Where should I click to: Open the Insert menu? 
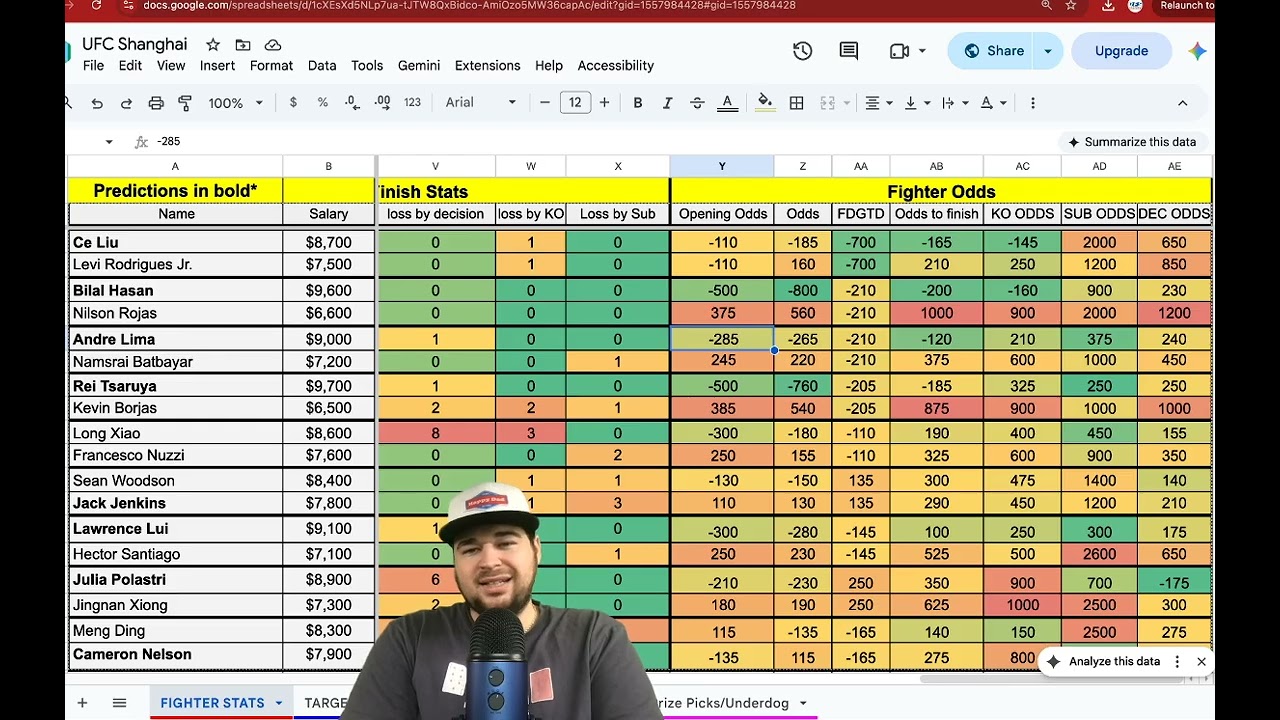tap(217, 66)
